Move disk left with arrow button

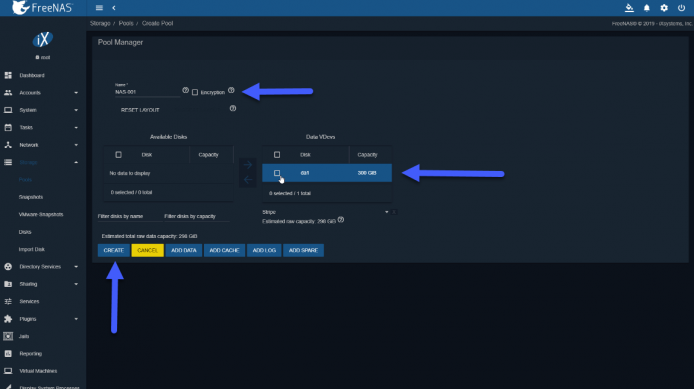click(248, 180)
